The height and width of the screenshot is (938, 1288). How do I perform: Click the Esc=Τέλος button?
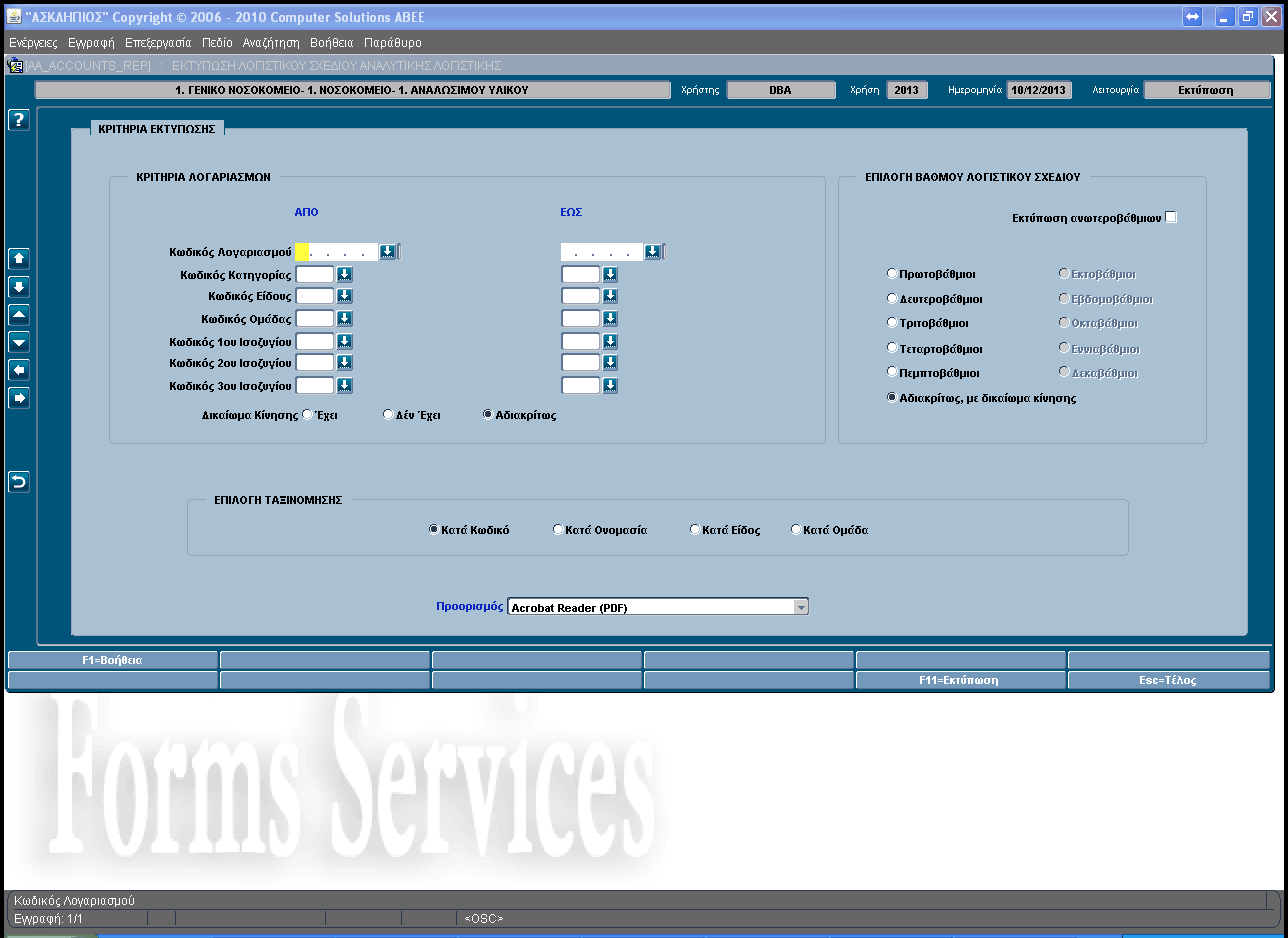tap(1169, 680)
